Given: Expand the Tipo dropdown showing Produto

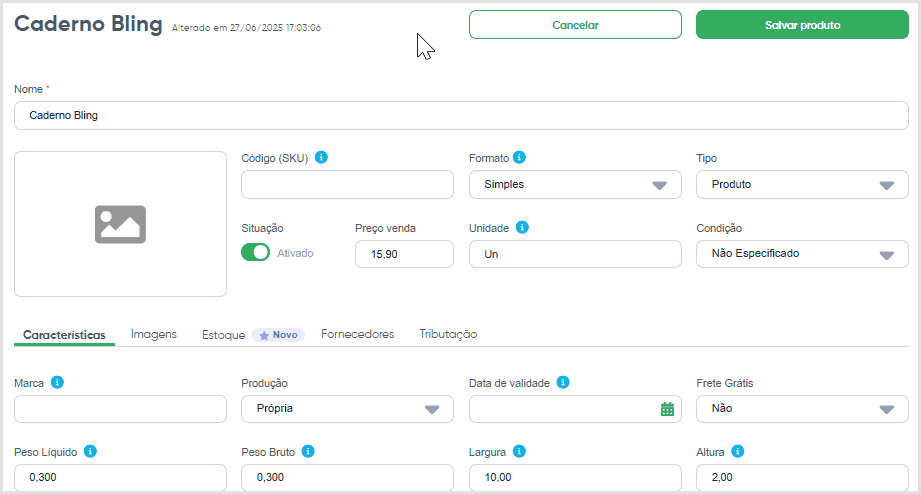Looking at the screenshot, I should [x=802, y=184].
